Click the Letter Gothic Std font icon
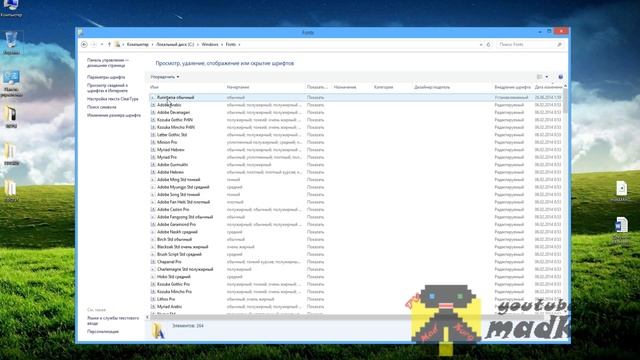 153,135
